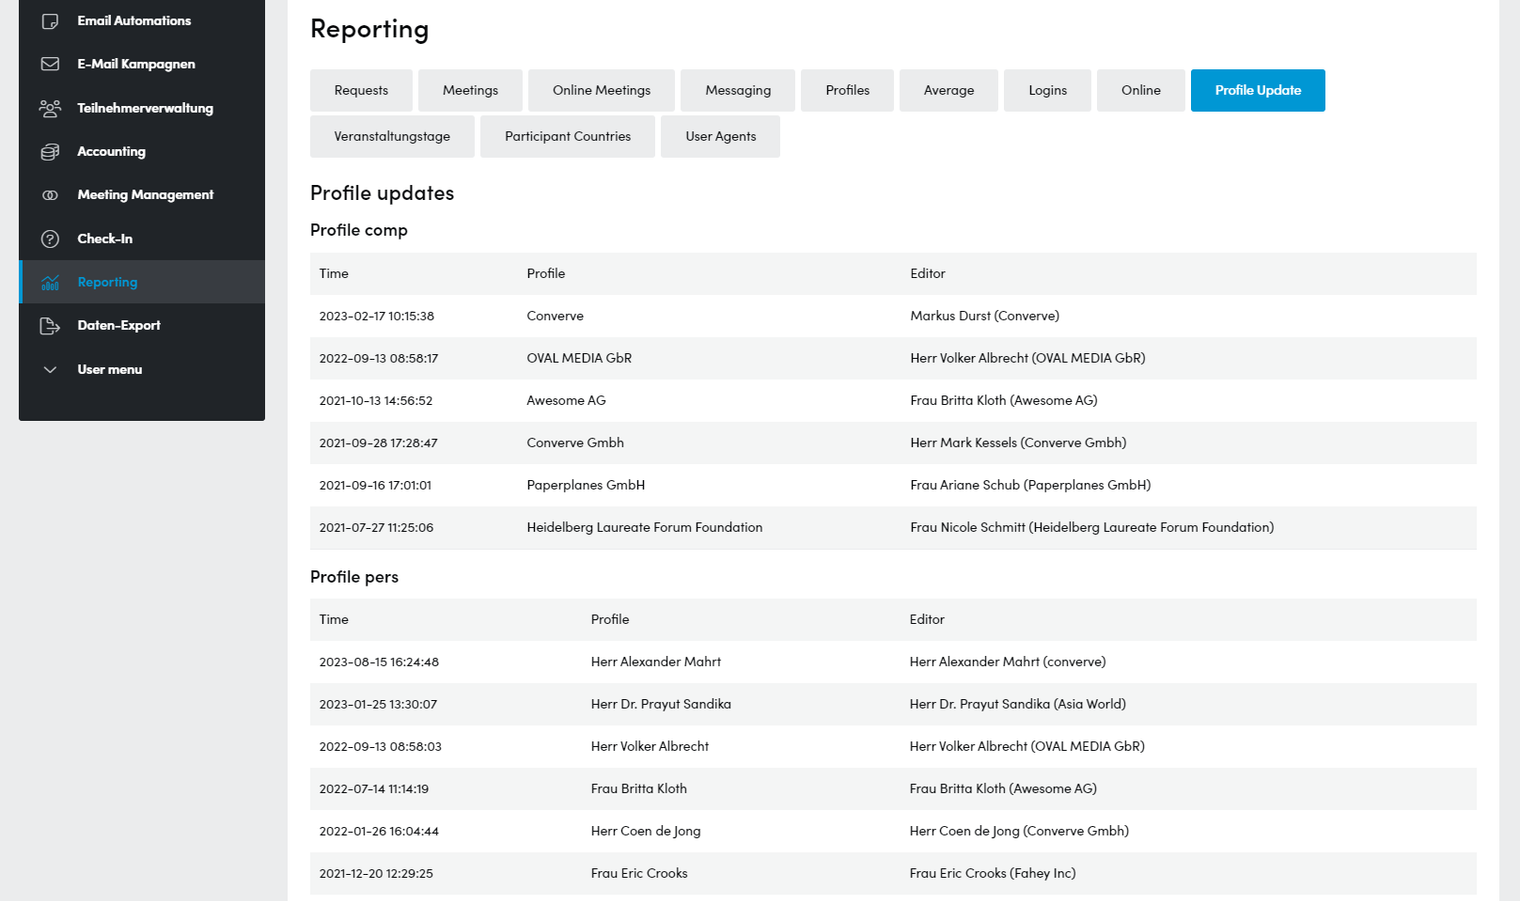The height and width of the screenshot is (901, 1520).
Task: Switch to the Requests tab
Action: click(x=361, y=90)
